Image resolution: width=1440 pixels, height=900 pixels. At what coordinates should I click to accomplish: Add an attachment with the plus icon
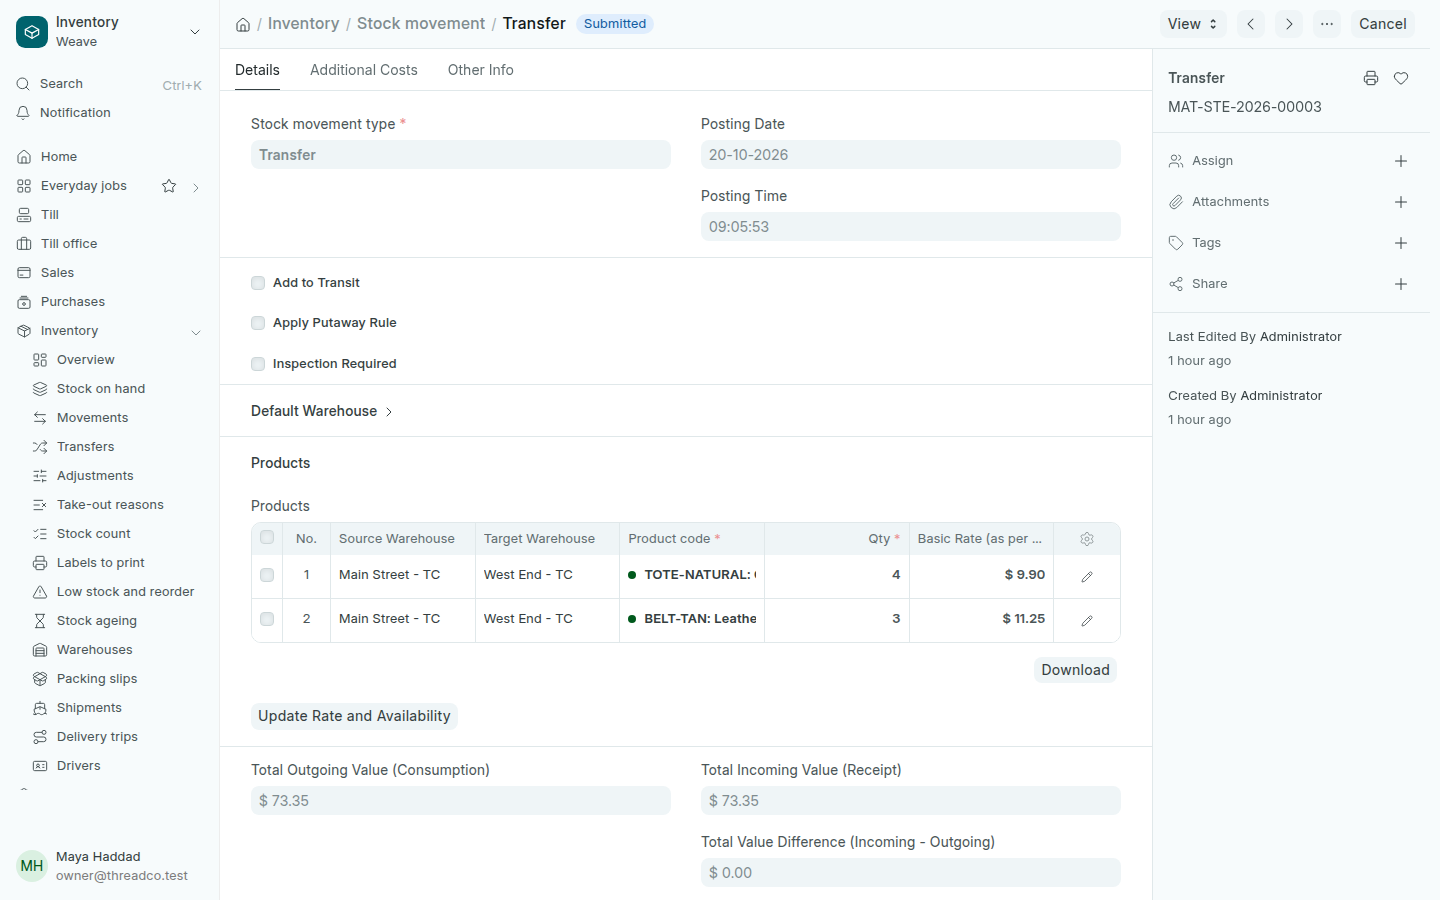[x=1401, y=202]
